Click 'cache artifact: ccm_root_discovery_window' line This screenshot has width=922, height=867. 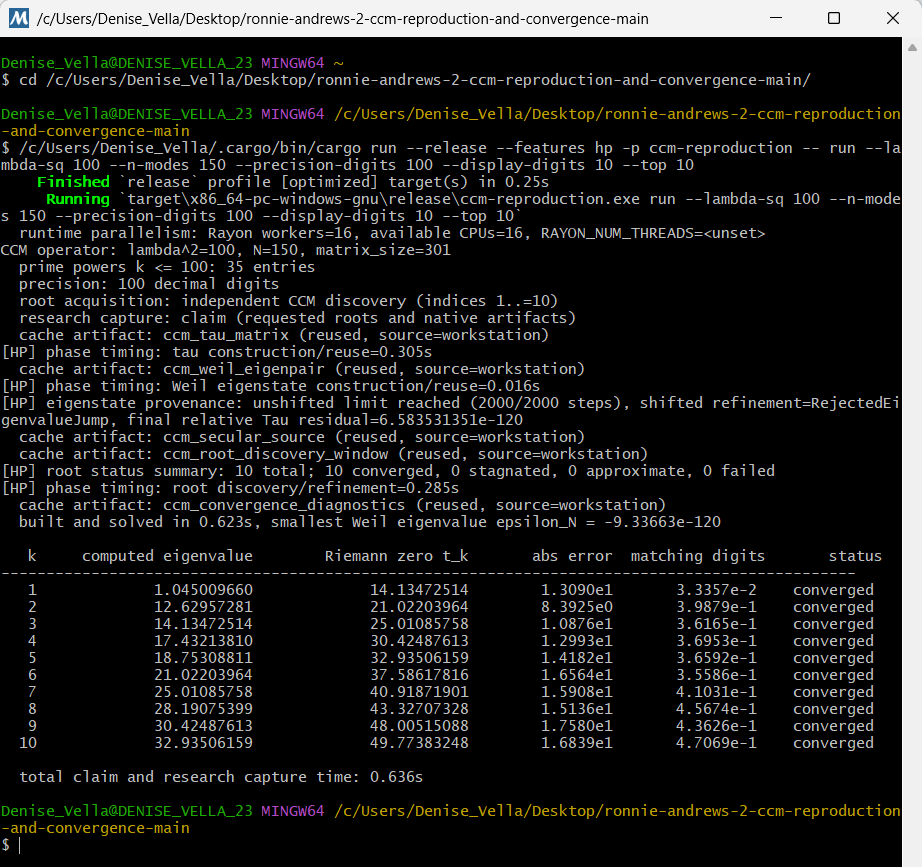pos(333,453)
